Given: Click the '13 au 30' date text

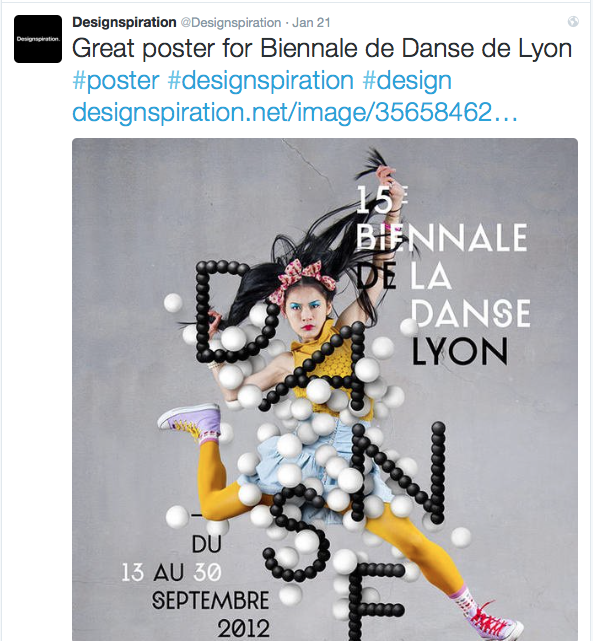Looking at the screenshot, I should click(x=172, y=573).
